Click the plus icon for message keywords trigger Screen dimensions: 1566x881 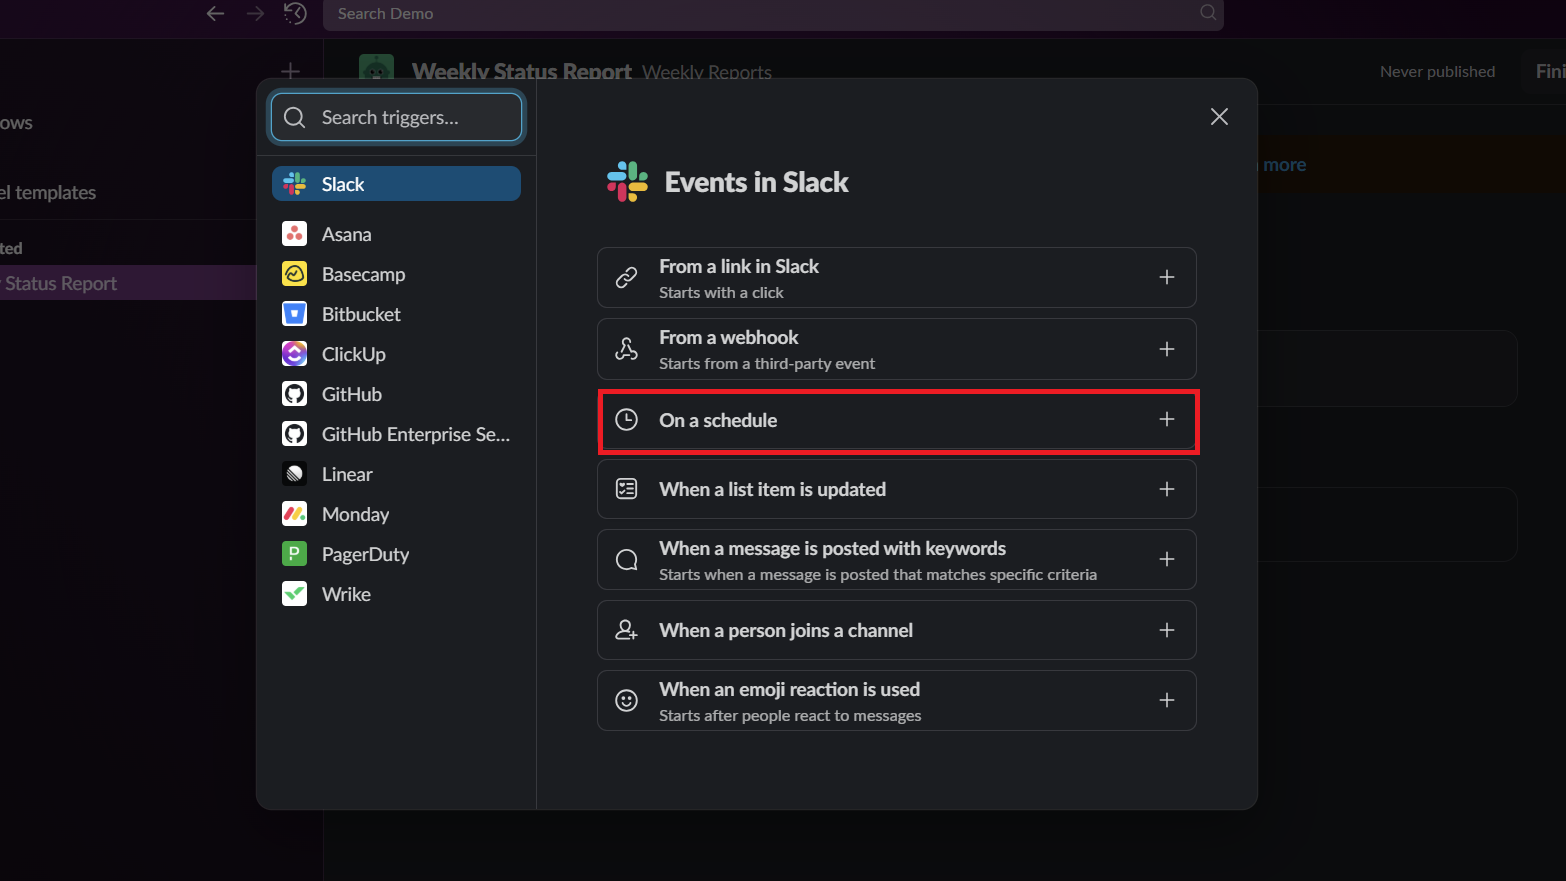1166,559
